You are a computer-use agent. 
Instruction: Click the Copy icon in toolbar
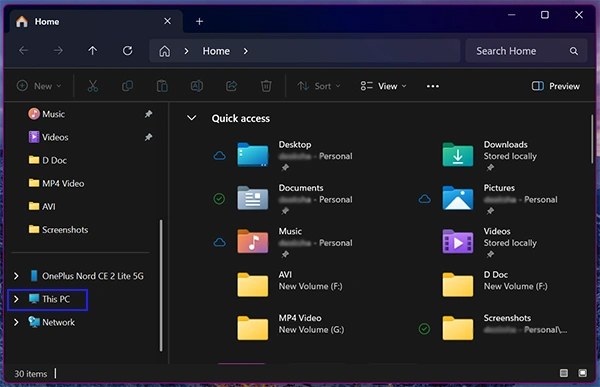coord(127,86)
